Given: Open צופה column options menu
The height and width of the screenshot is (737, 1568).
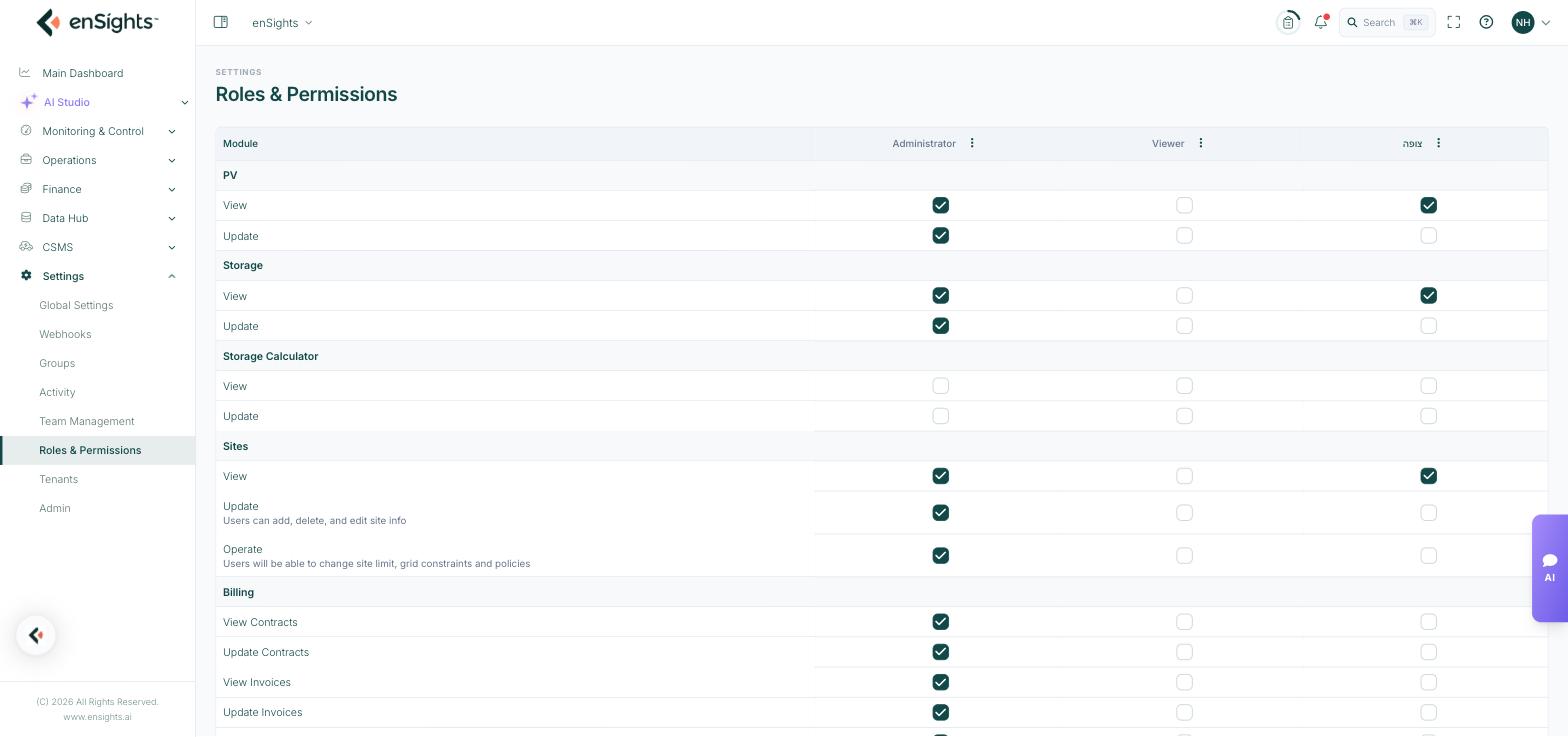Looking at the screenshot, I should pyautogui.click(x=1439, y=143).
